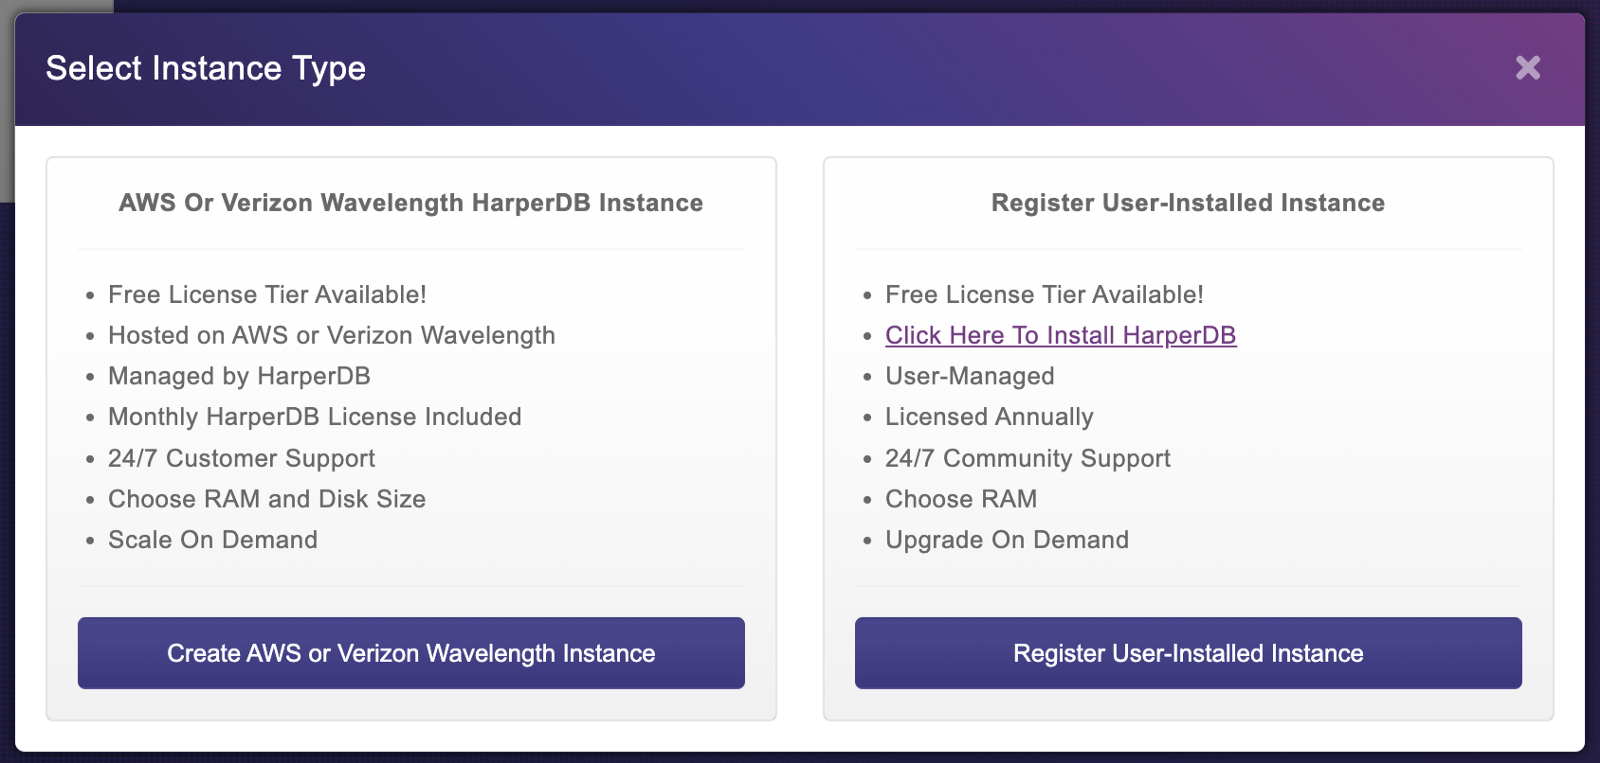Click Register User-Installed Instance card heading
The width and height of the screenshot is (1600, 763).
(x=1188, y=203)
